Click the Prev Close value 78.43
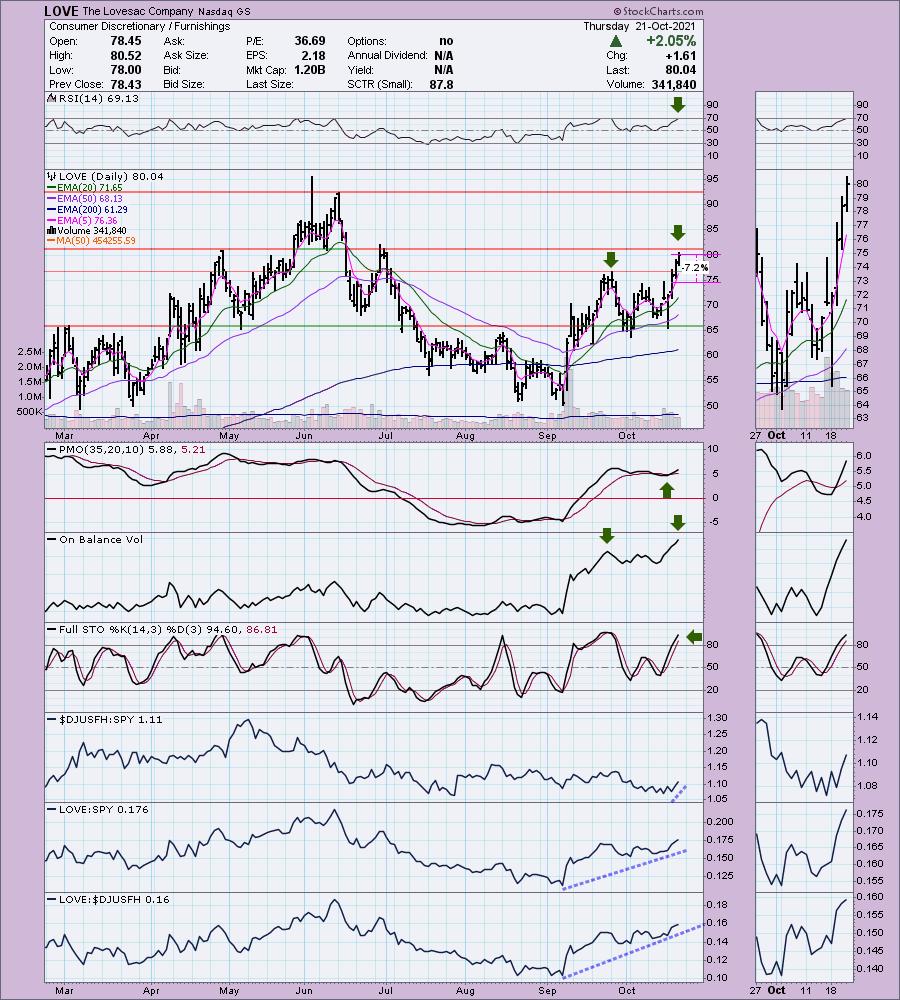Screen dimensions: 900x1000 click(x=126, y=84)
